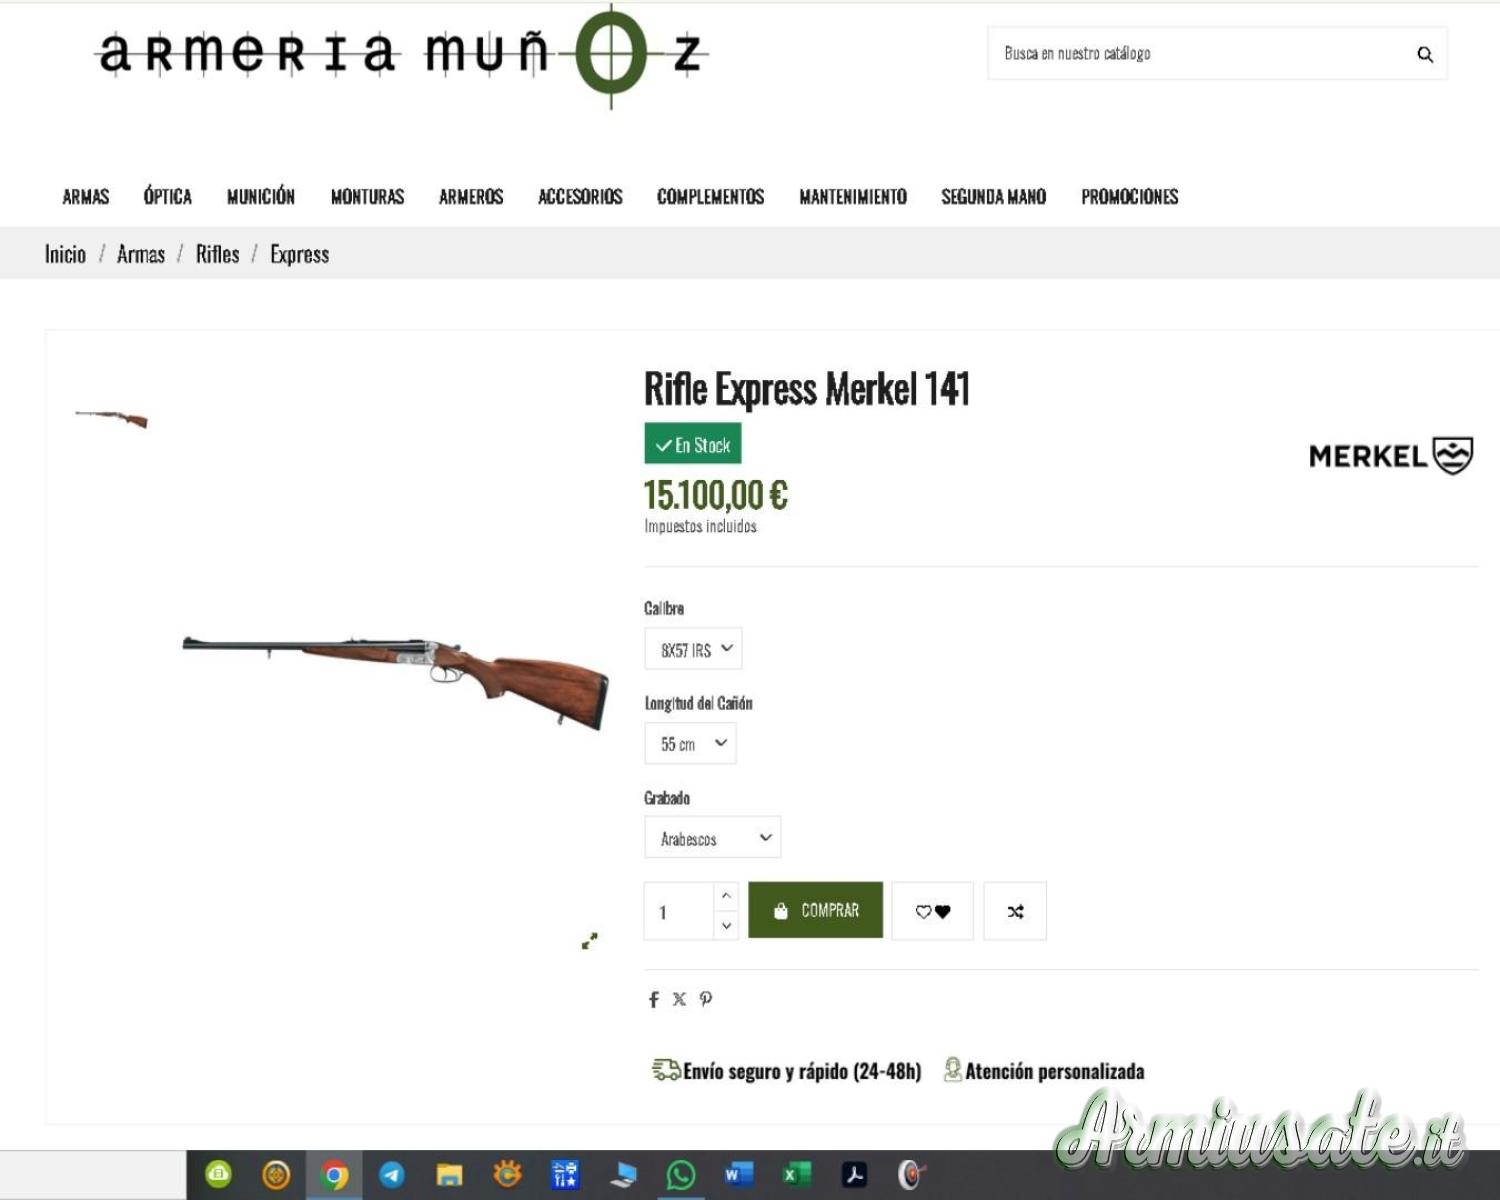
Task: Share product on Pinterest icon
Action: [x=706, y=999]
